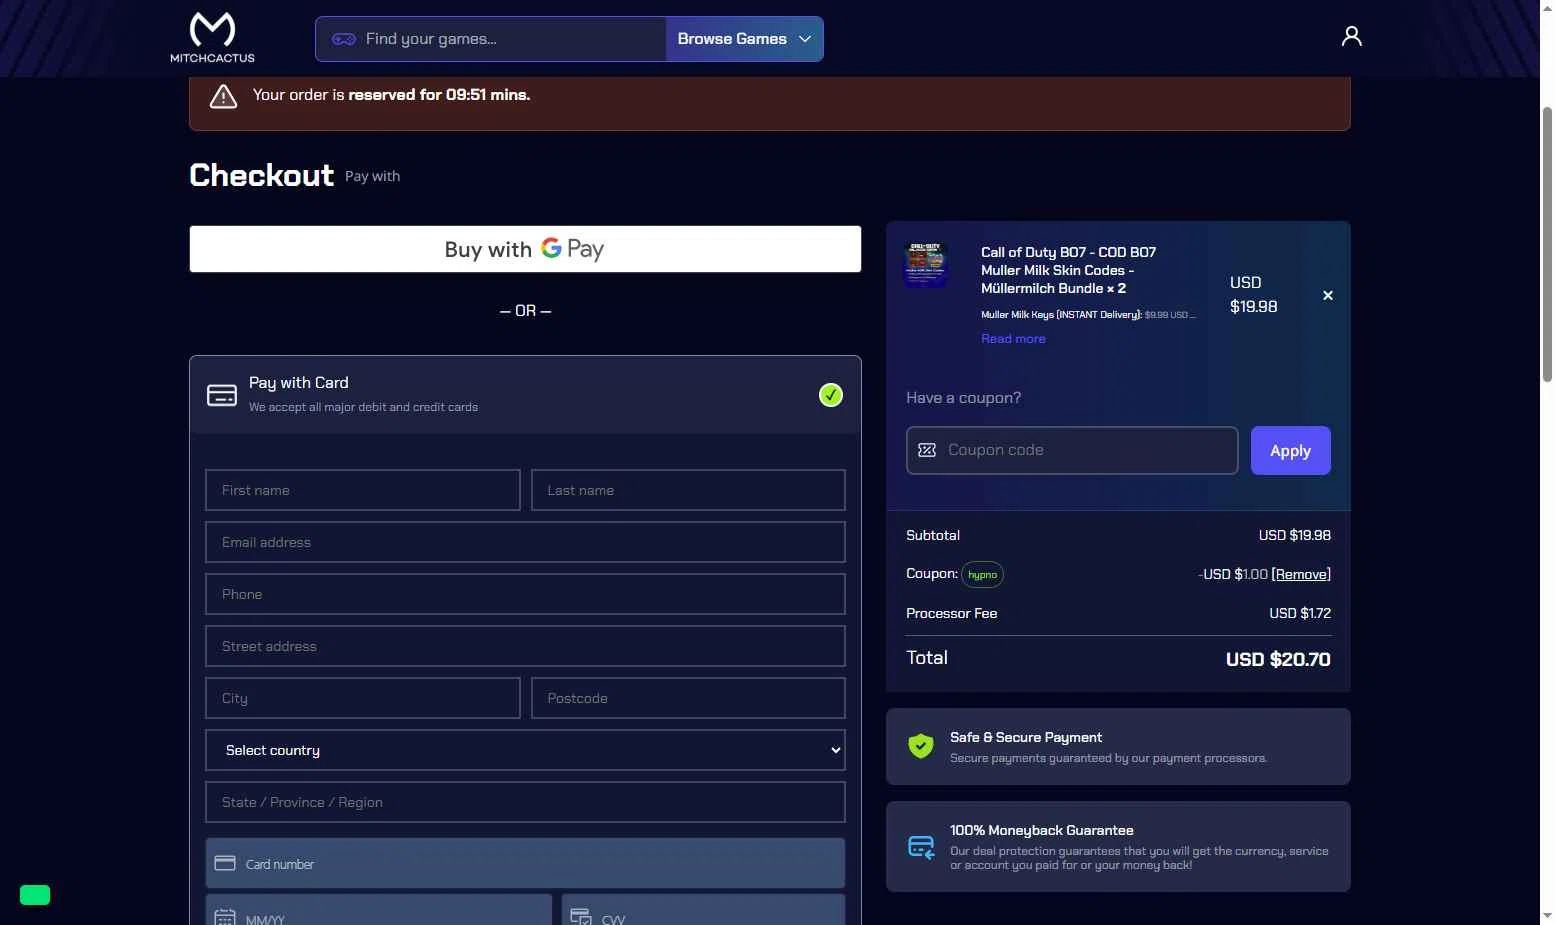Focus the First name field
This screenshot has height=925, width=1555.
coord(363,490)
